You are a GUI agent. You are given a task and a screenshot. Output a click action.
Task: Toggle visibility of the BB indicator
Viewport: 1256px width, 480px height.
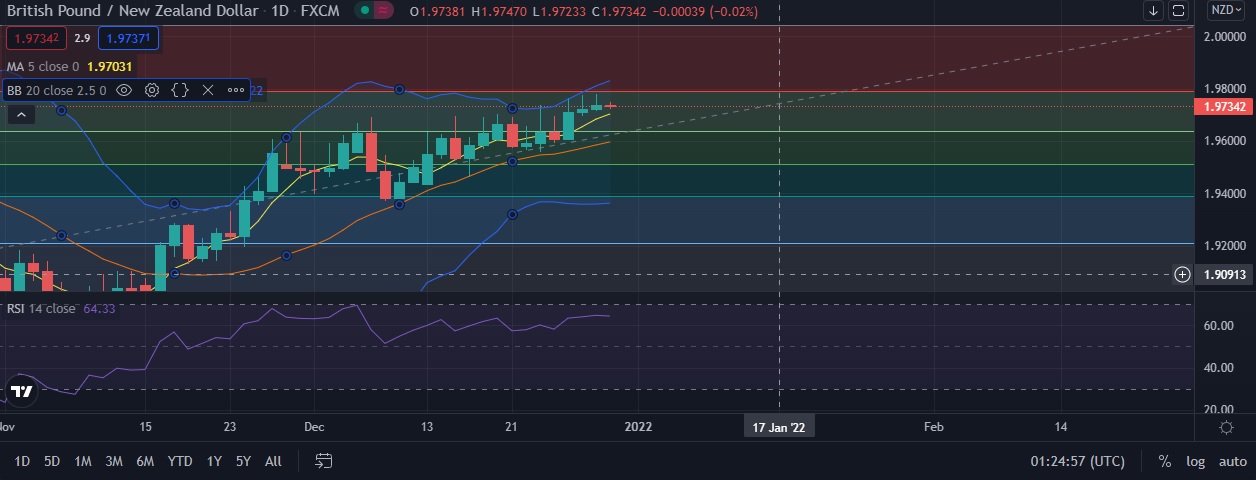click(124, 90)
